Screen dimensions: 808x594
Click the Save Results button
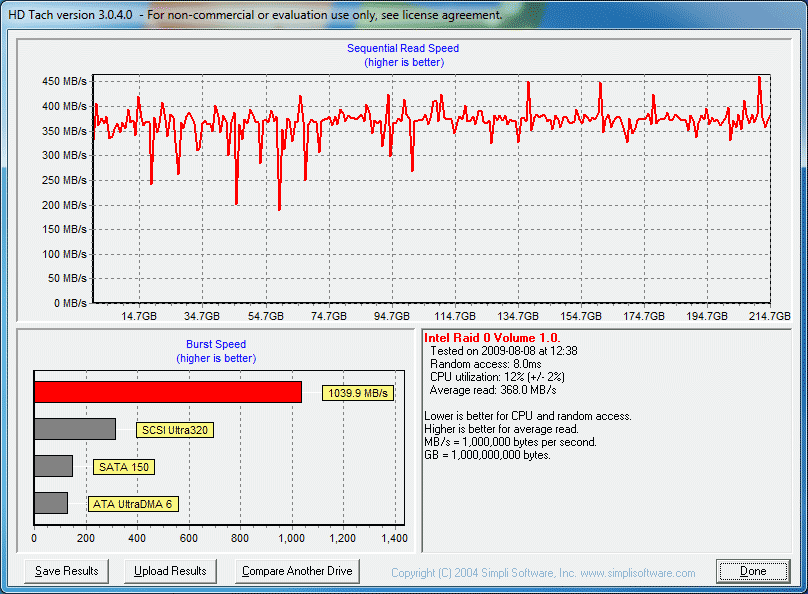[x=66, y=571]
